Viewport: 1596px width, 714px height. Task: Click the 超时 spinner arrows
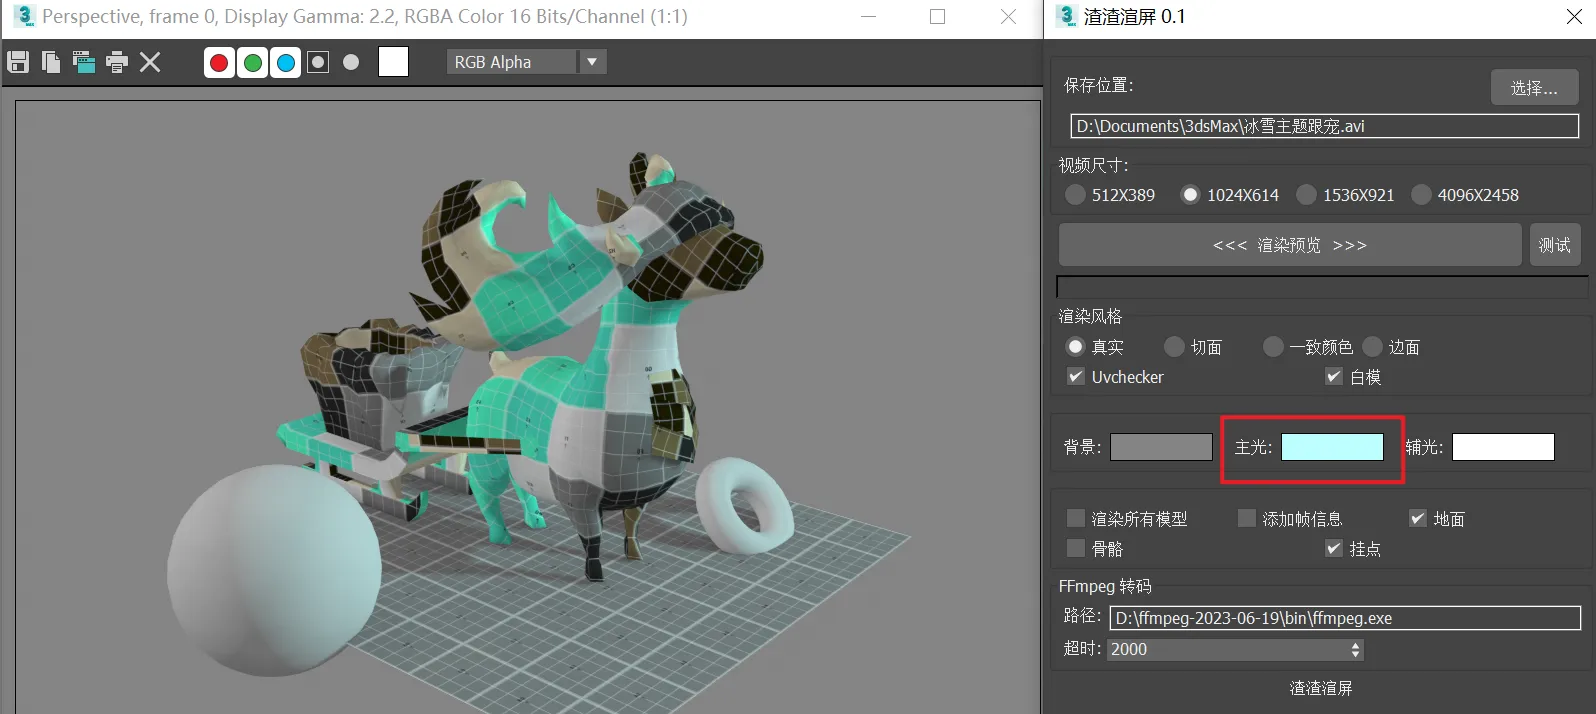[1356, 649]
